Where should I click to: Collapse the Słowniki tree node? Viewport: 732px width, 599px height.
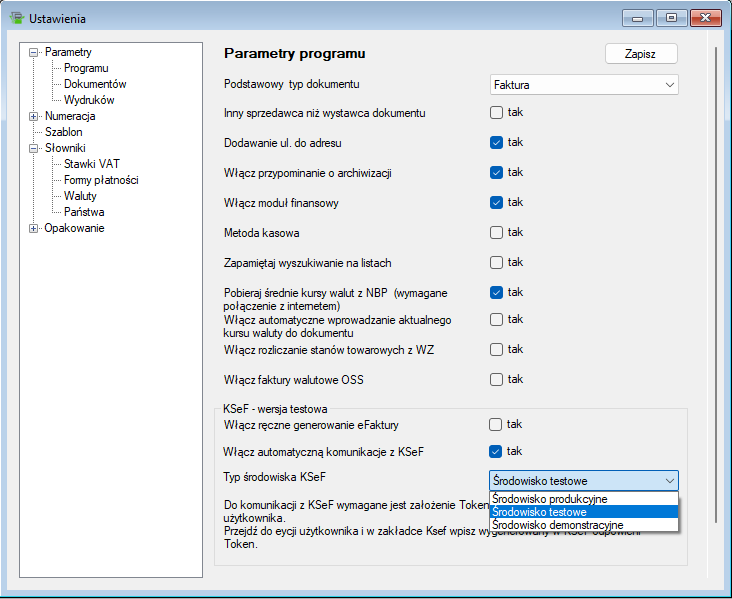[34, 148]
